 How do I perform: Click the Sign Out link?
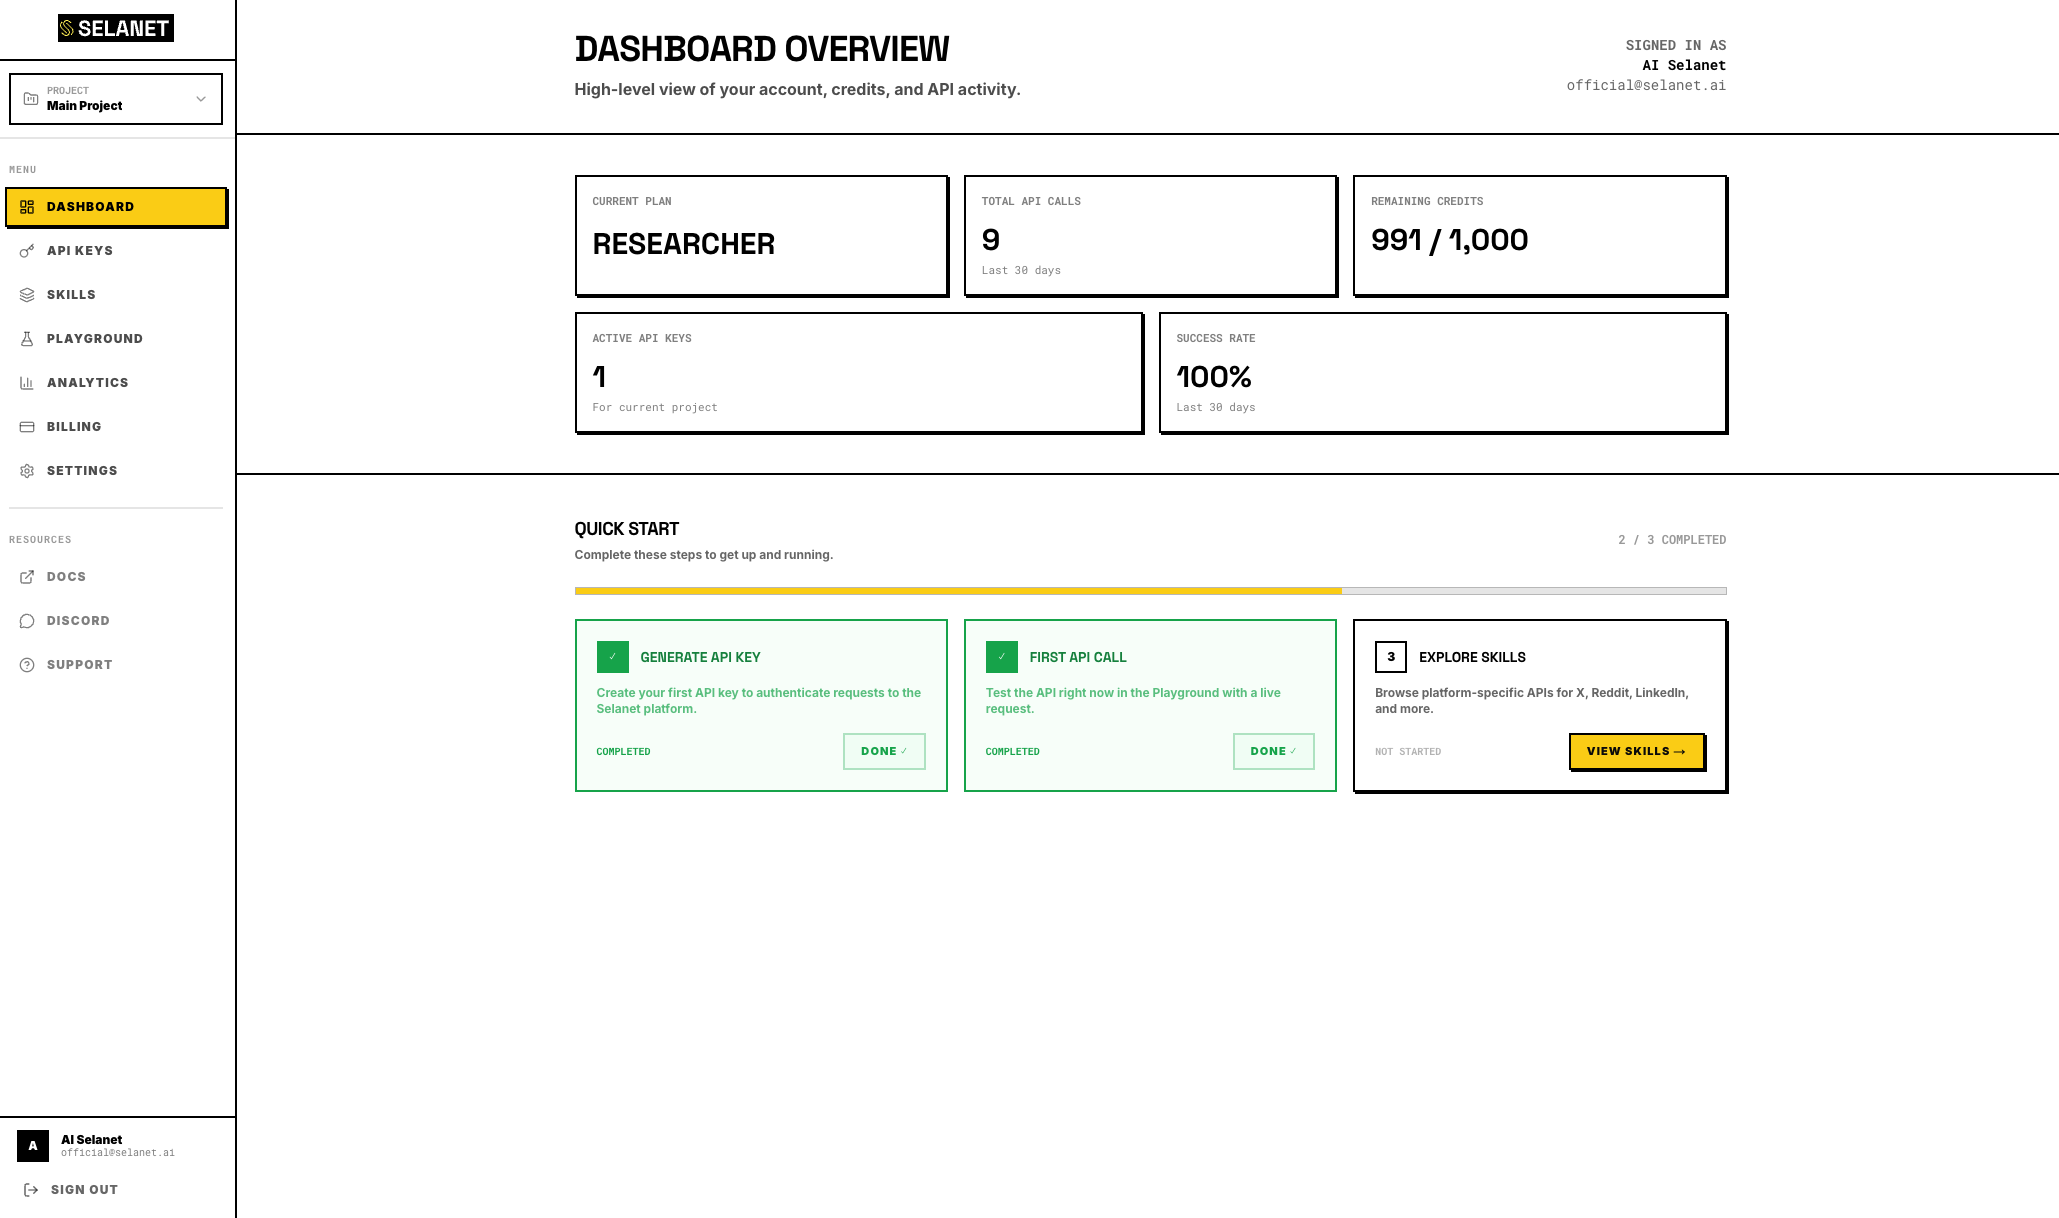[x=84, y=1190]
